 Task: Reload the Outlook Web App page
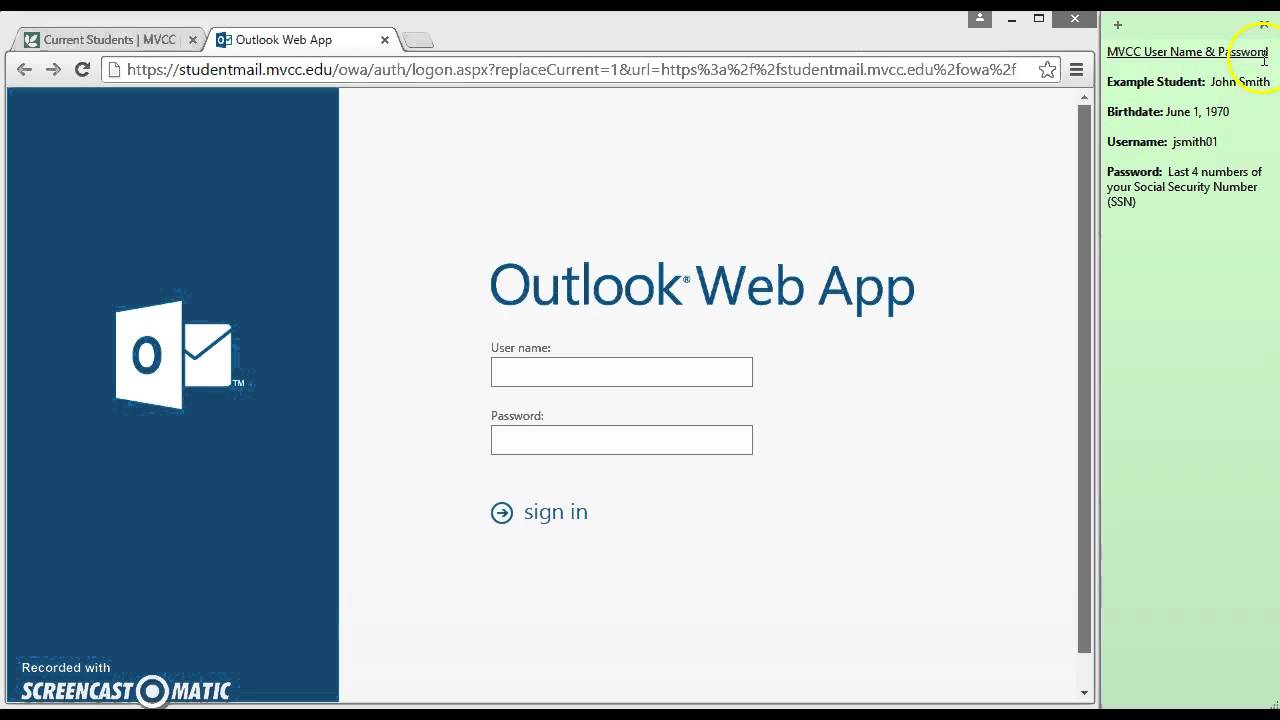[x=83, y=69]
